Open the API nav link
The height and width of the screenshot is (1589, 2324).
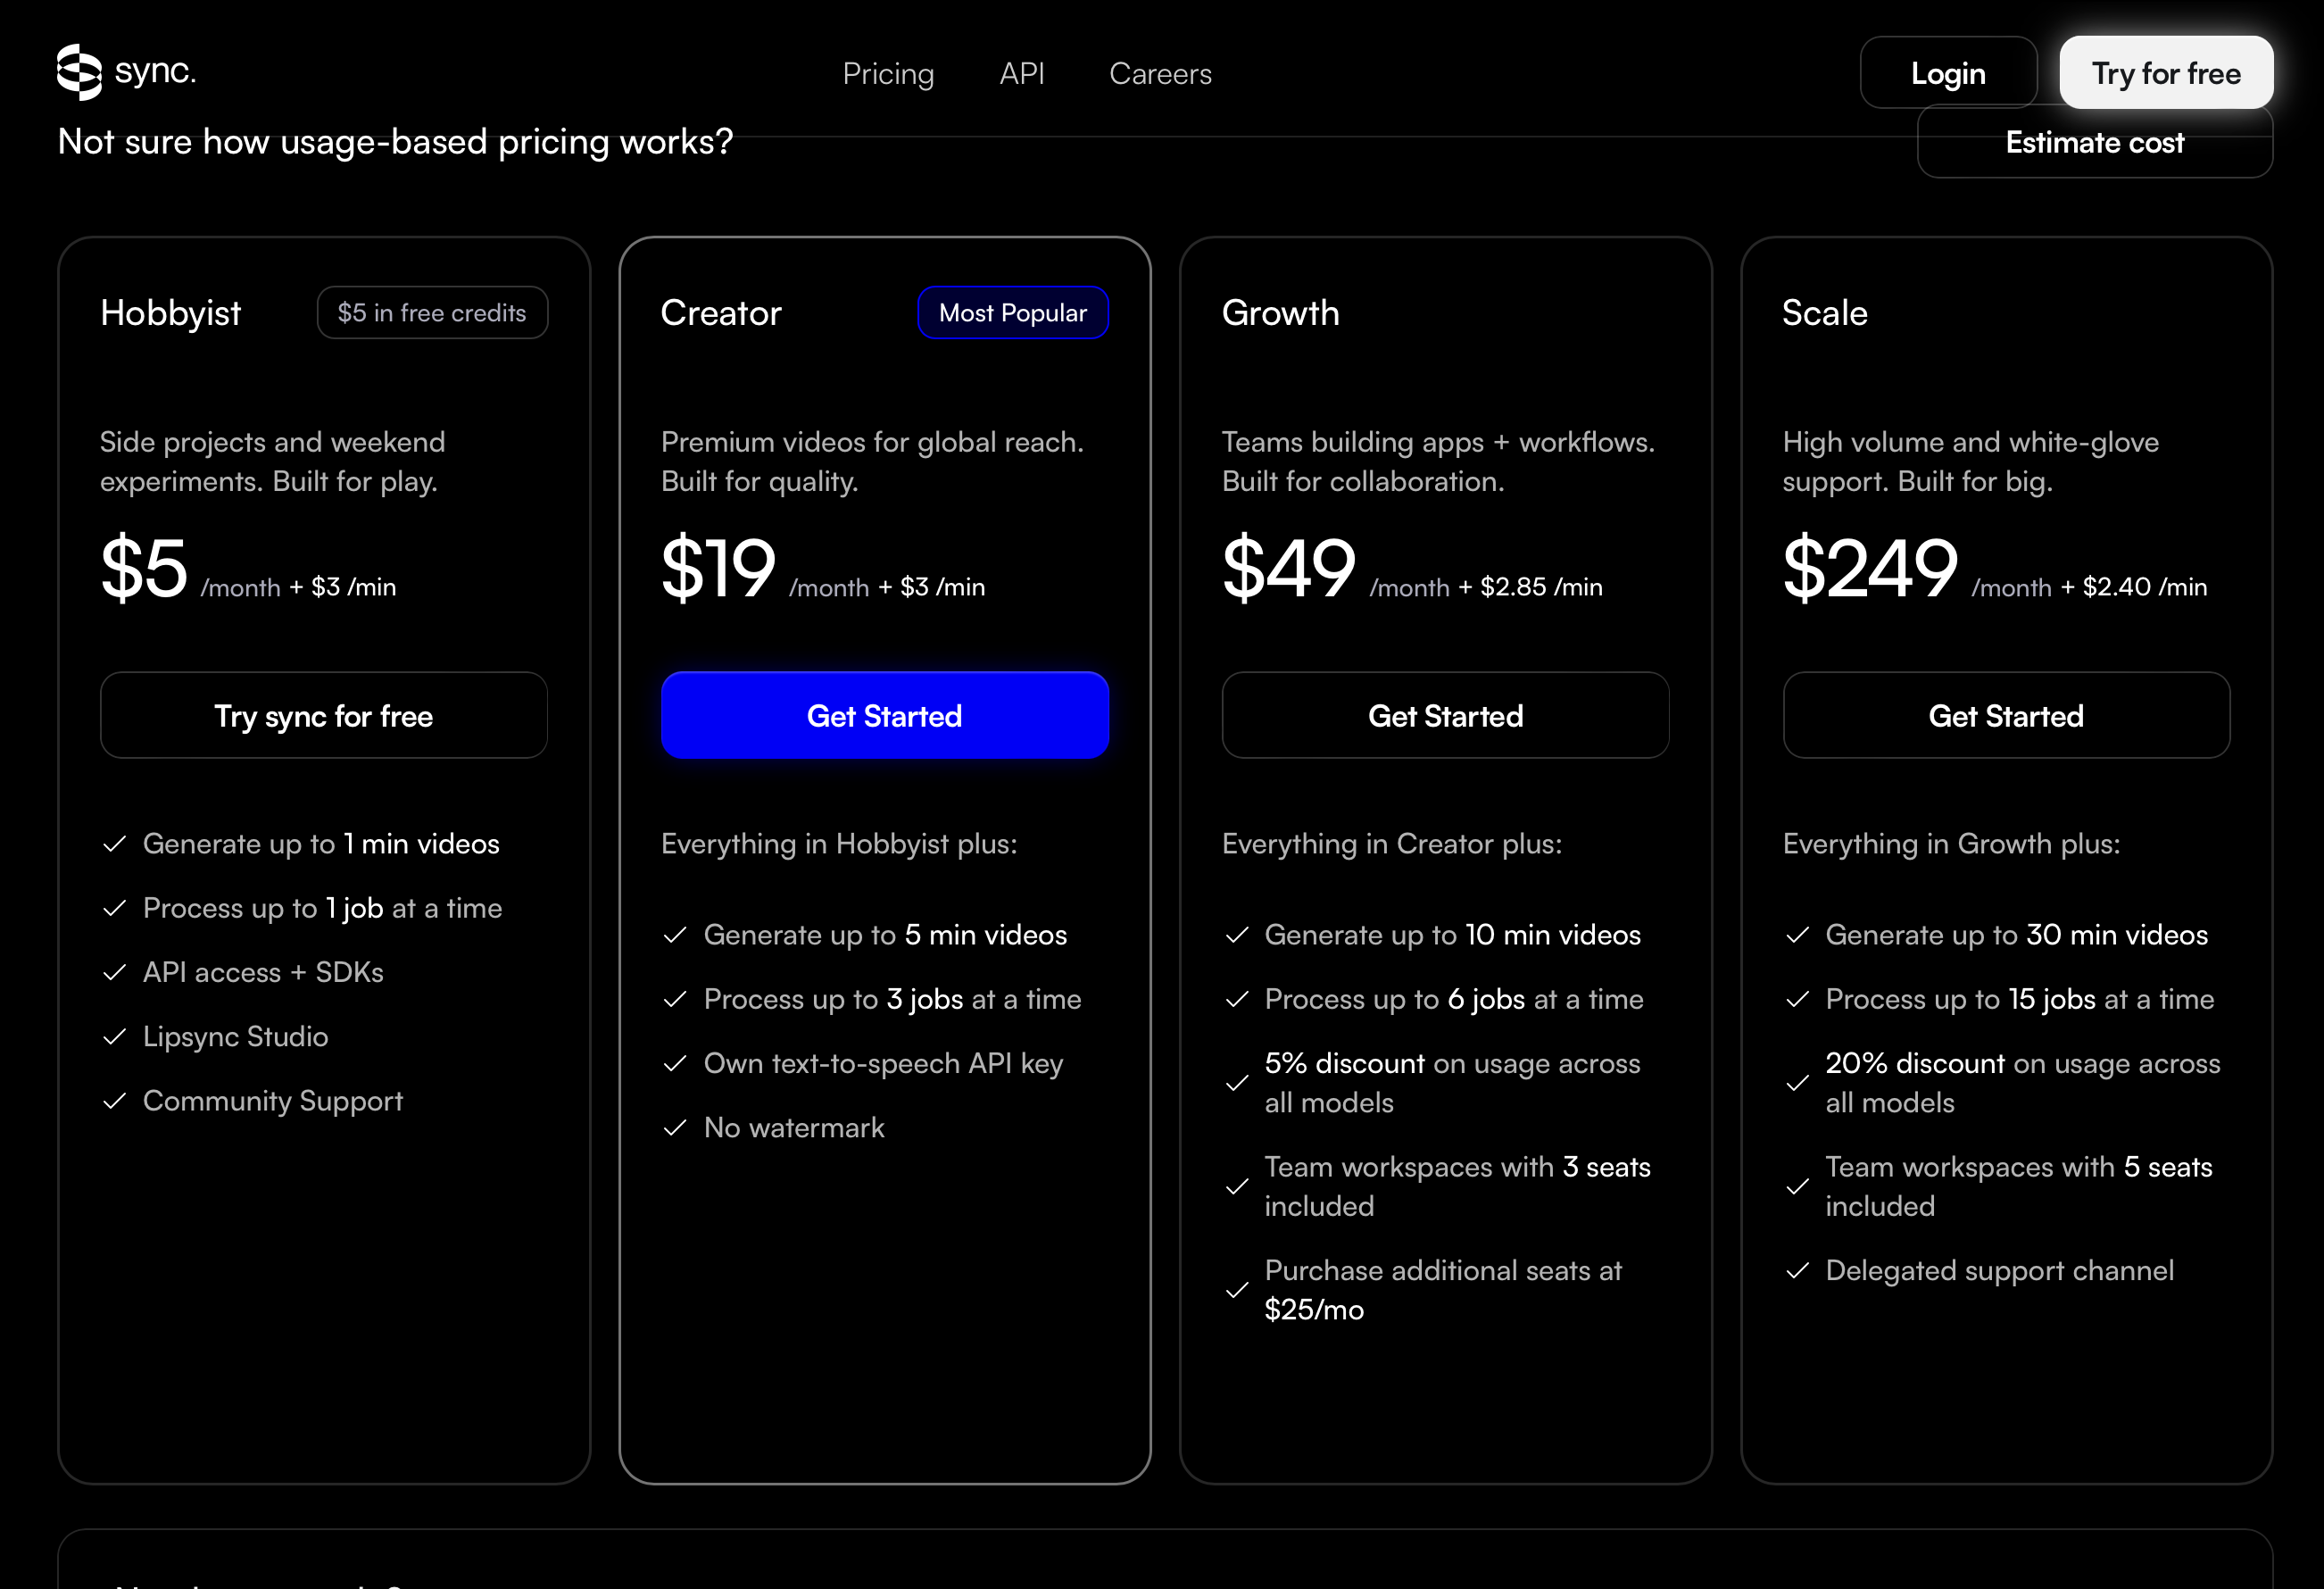1021,73
